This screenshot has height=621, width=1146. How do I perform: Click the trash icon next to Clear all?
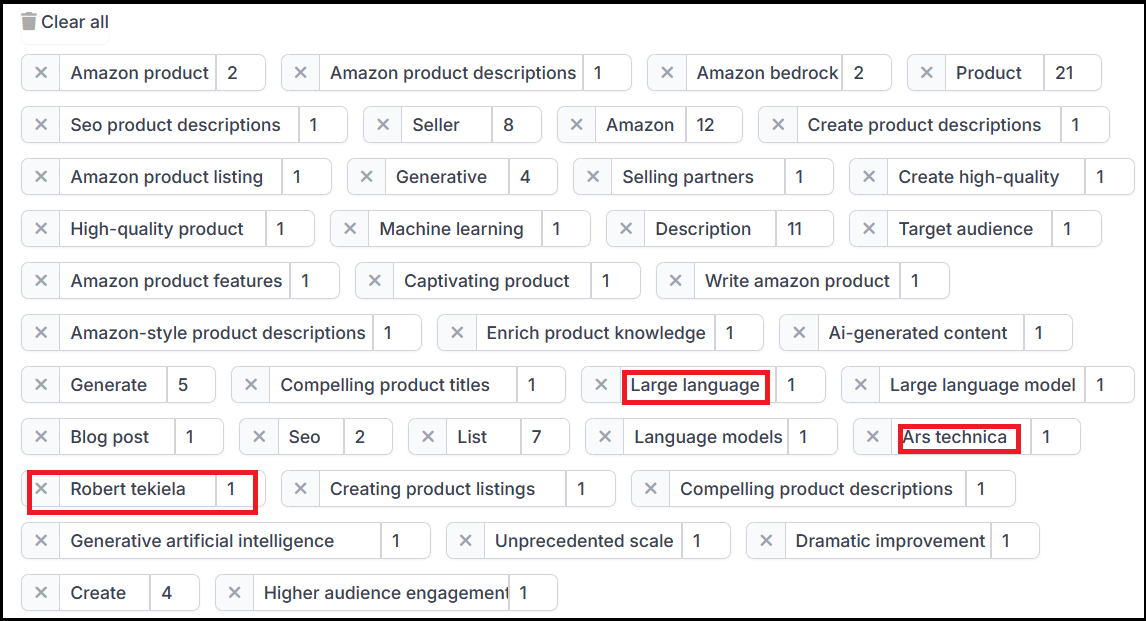click(27, 20)
